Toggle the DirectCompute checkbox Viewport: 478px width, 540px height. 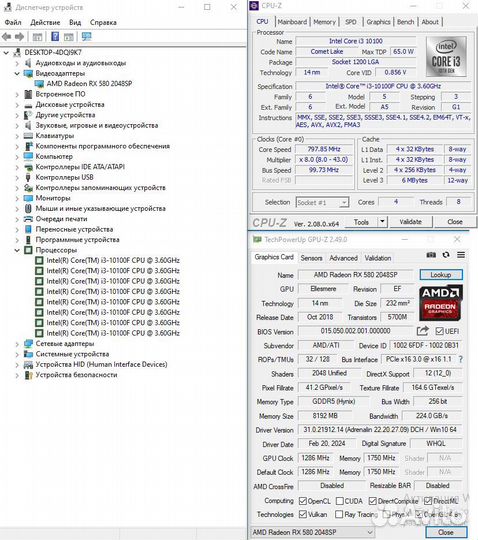[x=373, y=501]
